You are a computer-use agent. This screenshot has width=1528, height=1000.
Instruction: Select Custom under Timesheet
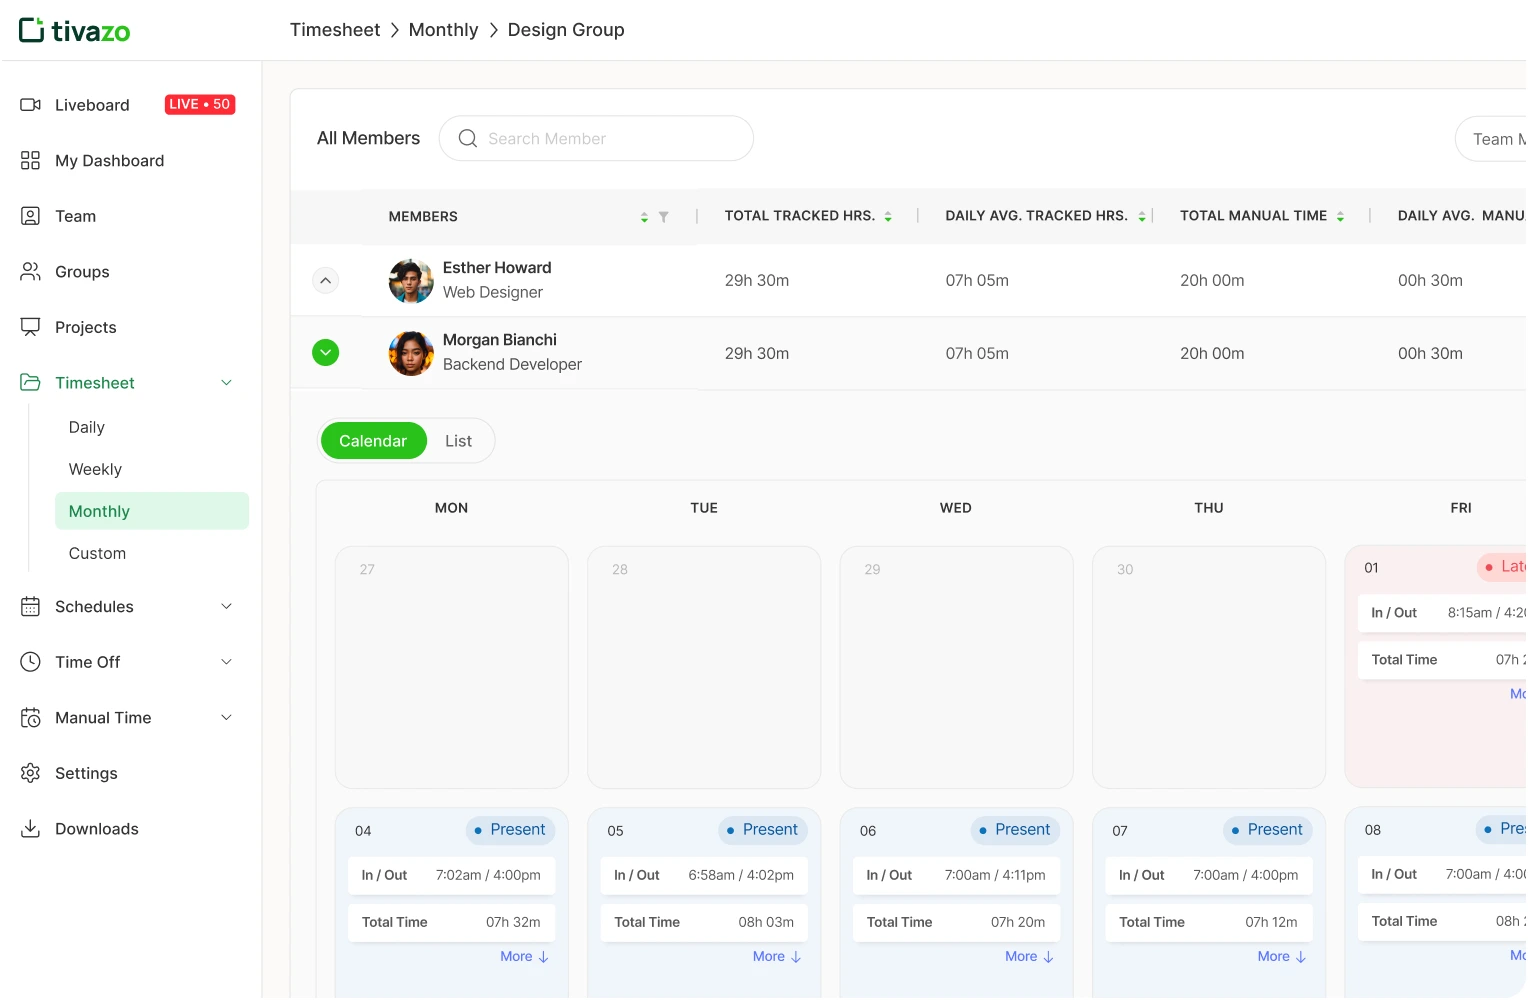(97, 554)
